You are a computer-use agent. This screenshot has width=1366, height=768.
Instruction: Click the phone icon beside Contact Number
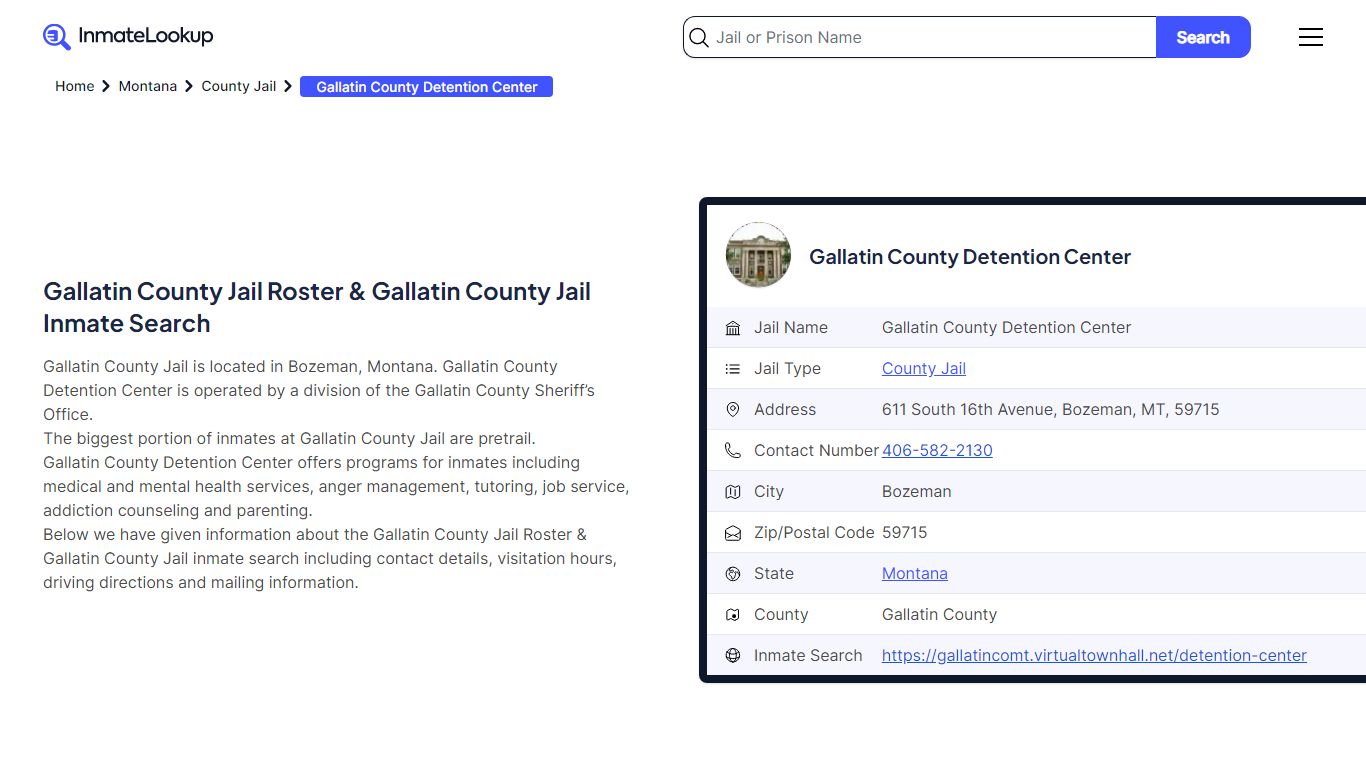[733, 451]
